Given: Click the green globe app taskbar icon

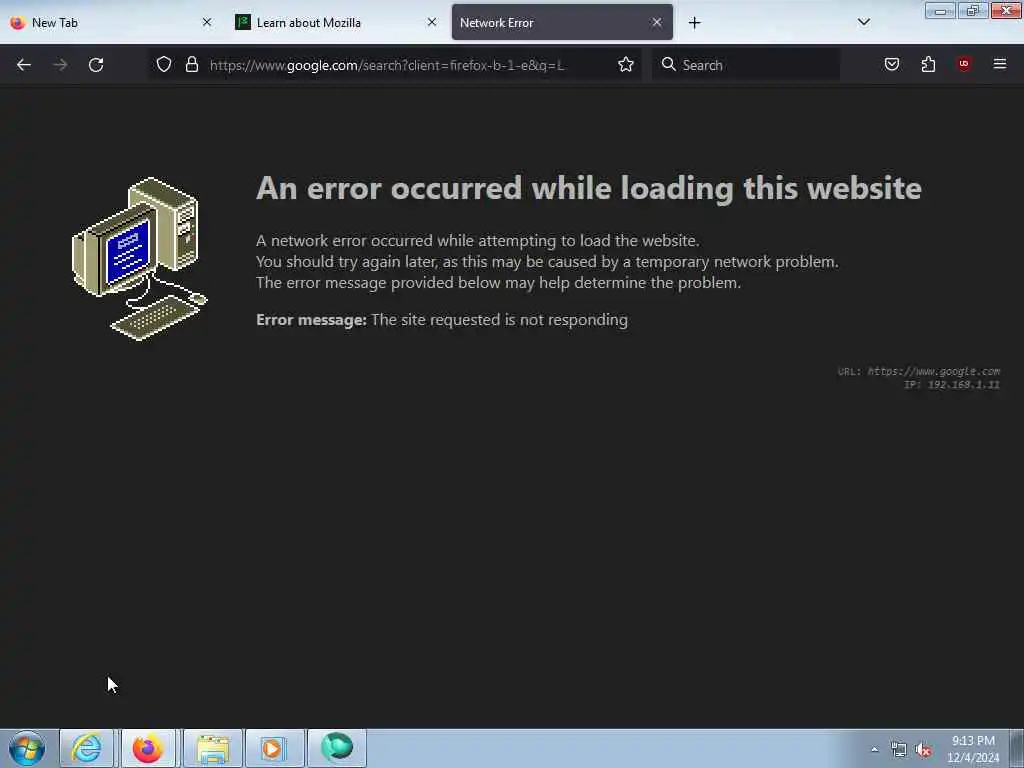Looking at the screenshot, I should coord(337,748).
